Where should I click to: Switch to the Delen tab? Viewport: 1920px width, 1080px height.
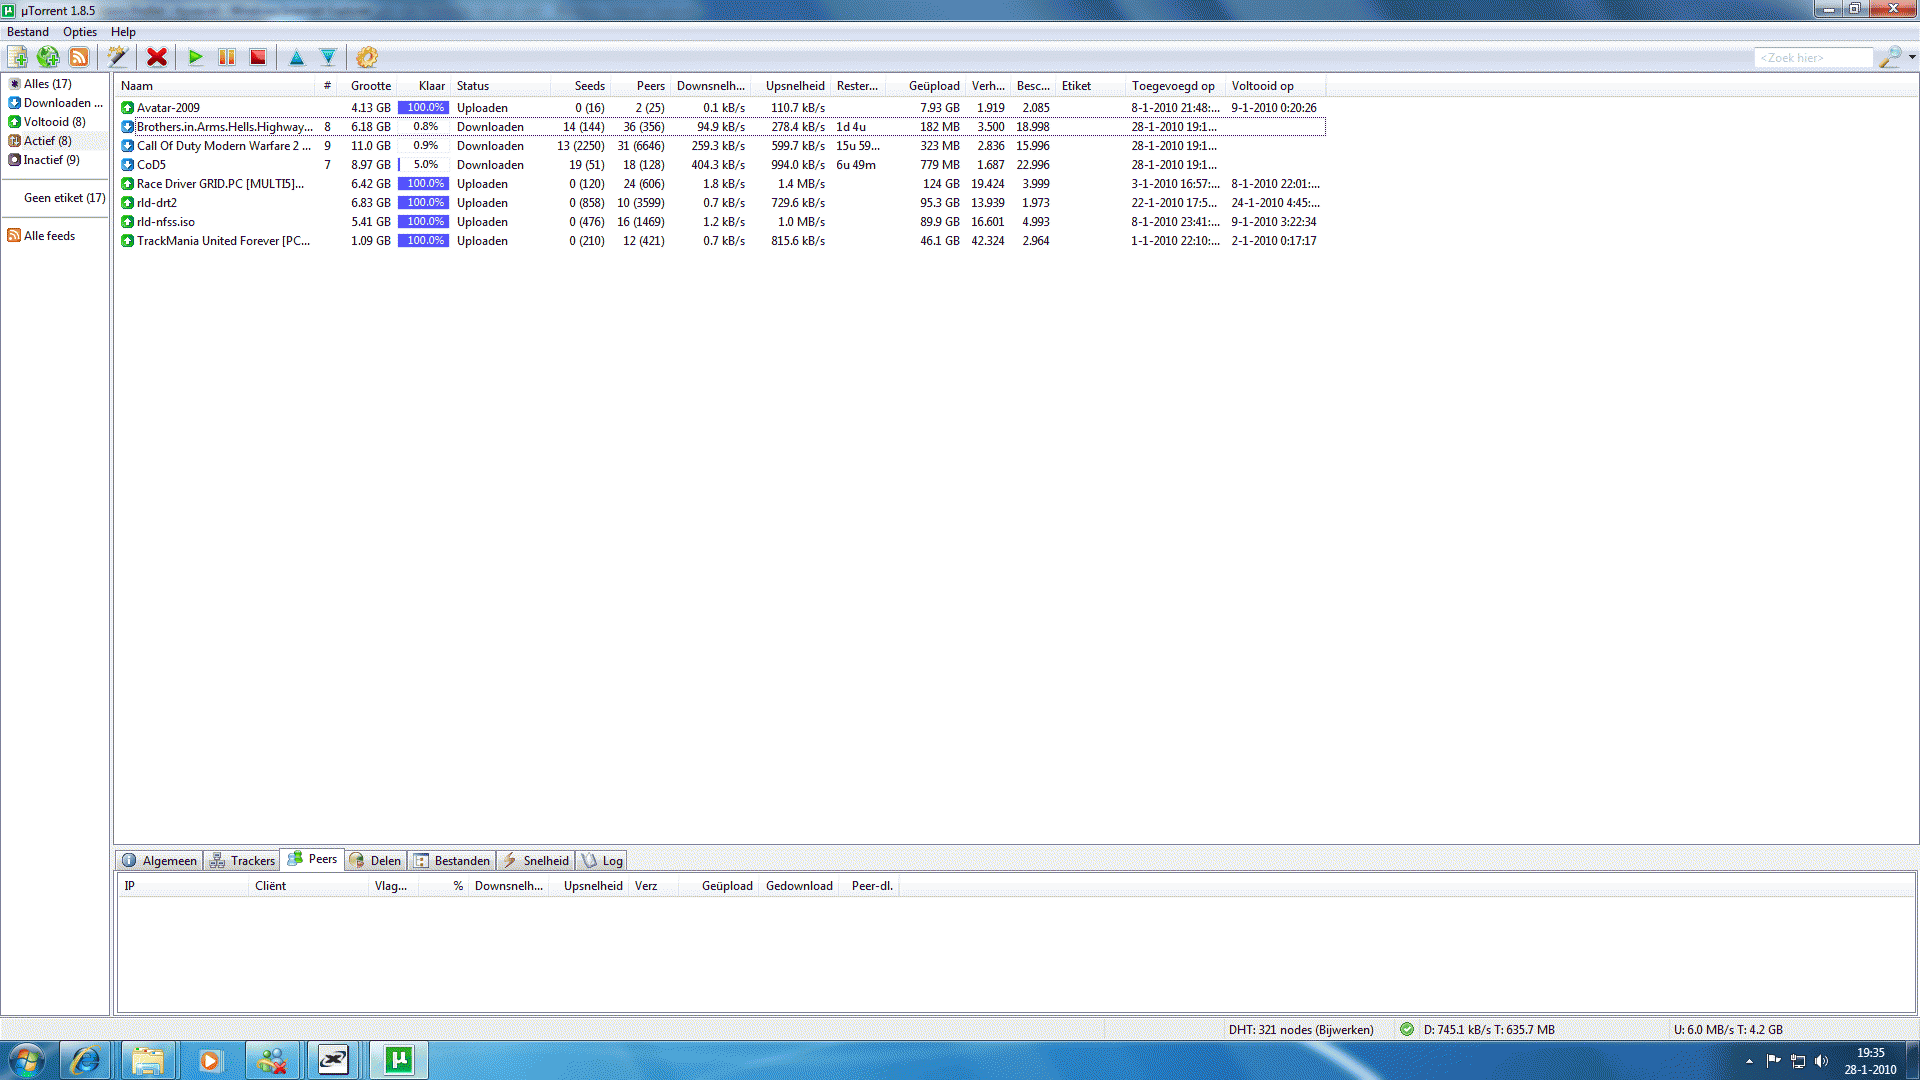point(376,860)
